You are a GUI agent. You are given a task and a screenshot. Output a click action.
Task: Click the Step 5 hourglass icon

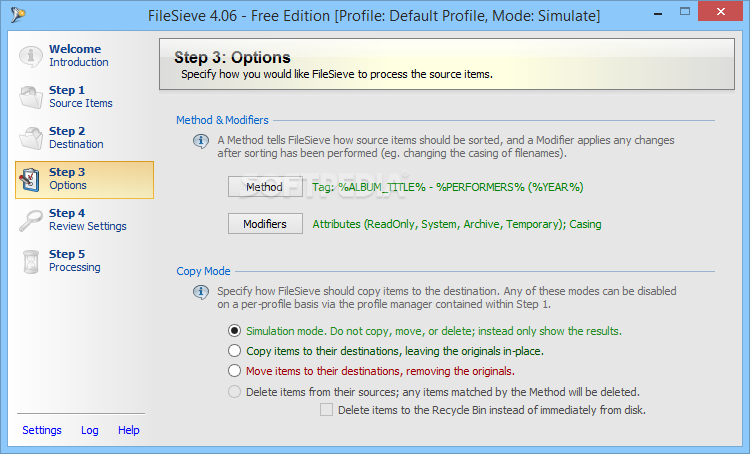[31, 262]
